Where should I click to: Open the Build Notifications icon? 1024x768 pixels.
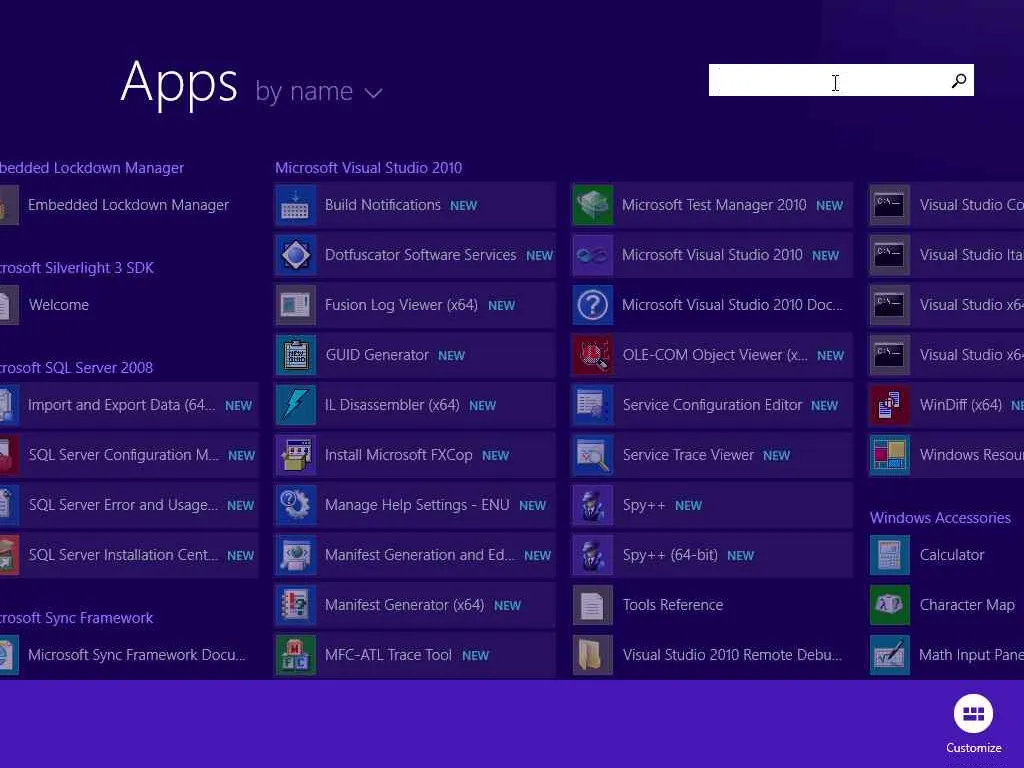[x=295, y=205]
